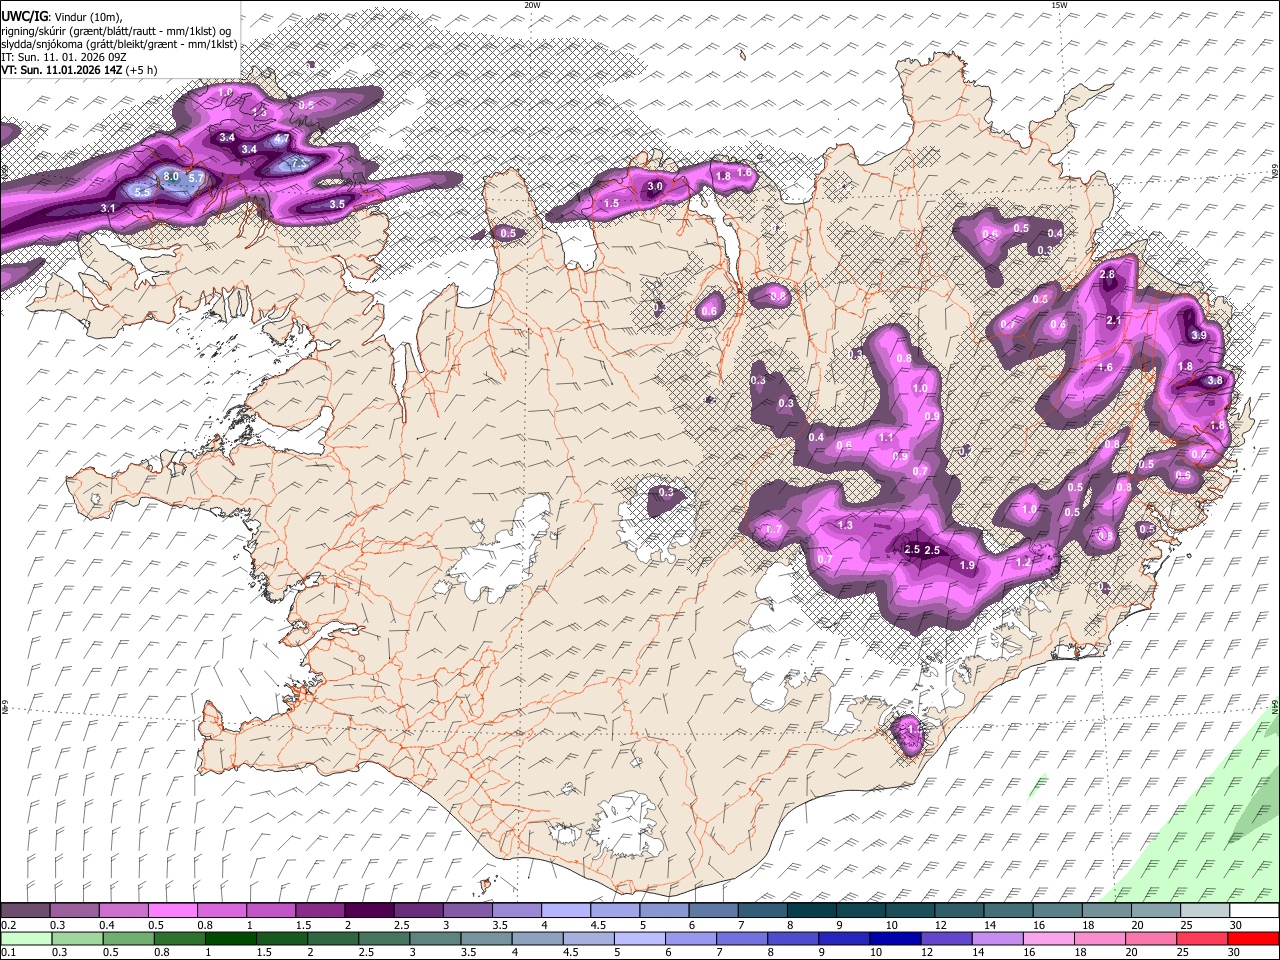Click the 5.7 precipitation value on the map
Viewport: 1280px width, 960px height.
tap(196, 178)
